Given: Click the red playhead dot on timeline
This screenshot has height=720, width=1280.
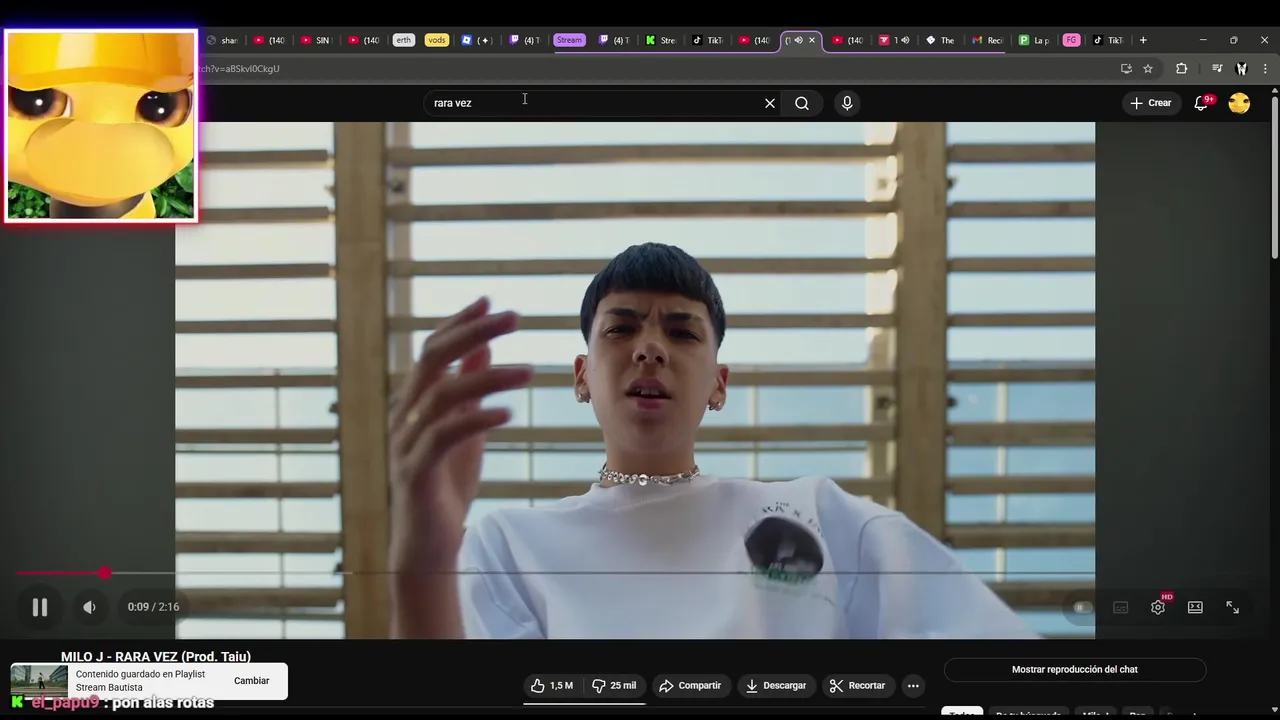Looking at the screenshot, I should 105,573.
